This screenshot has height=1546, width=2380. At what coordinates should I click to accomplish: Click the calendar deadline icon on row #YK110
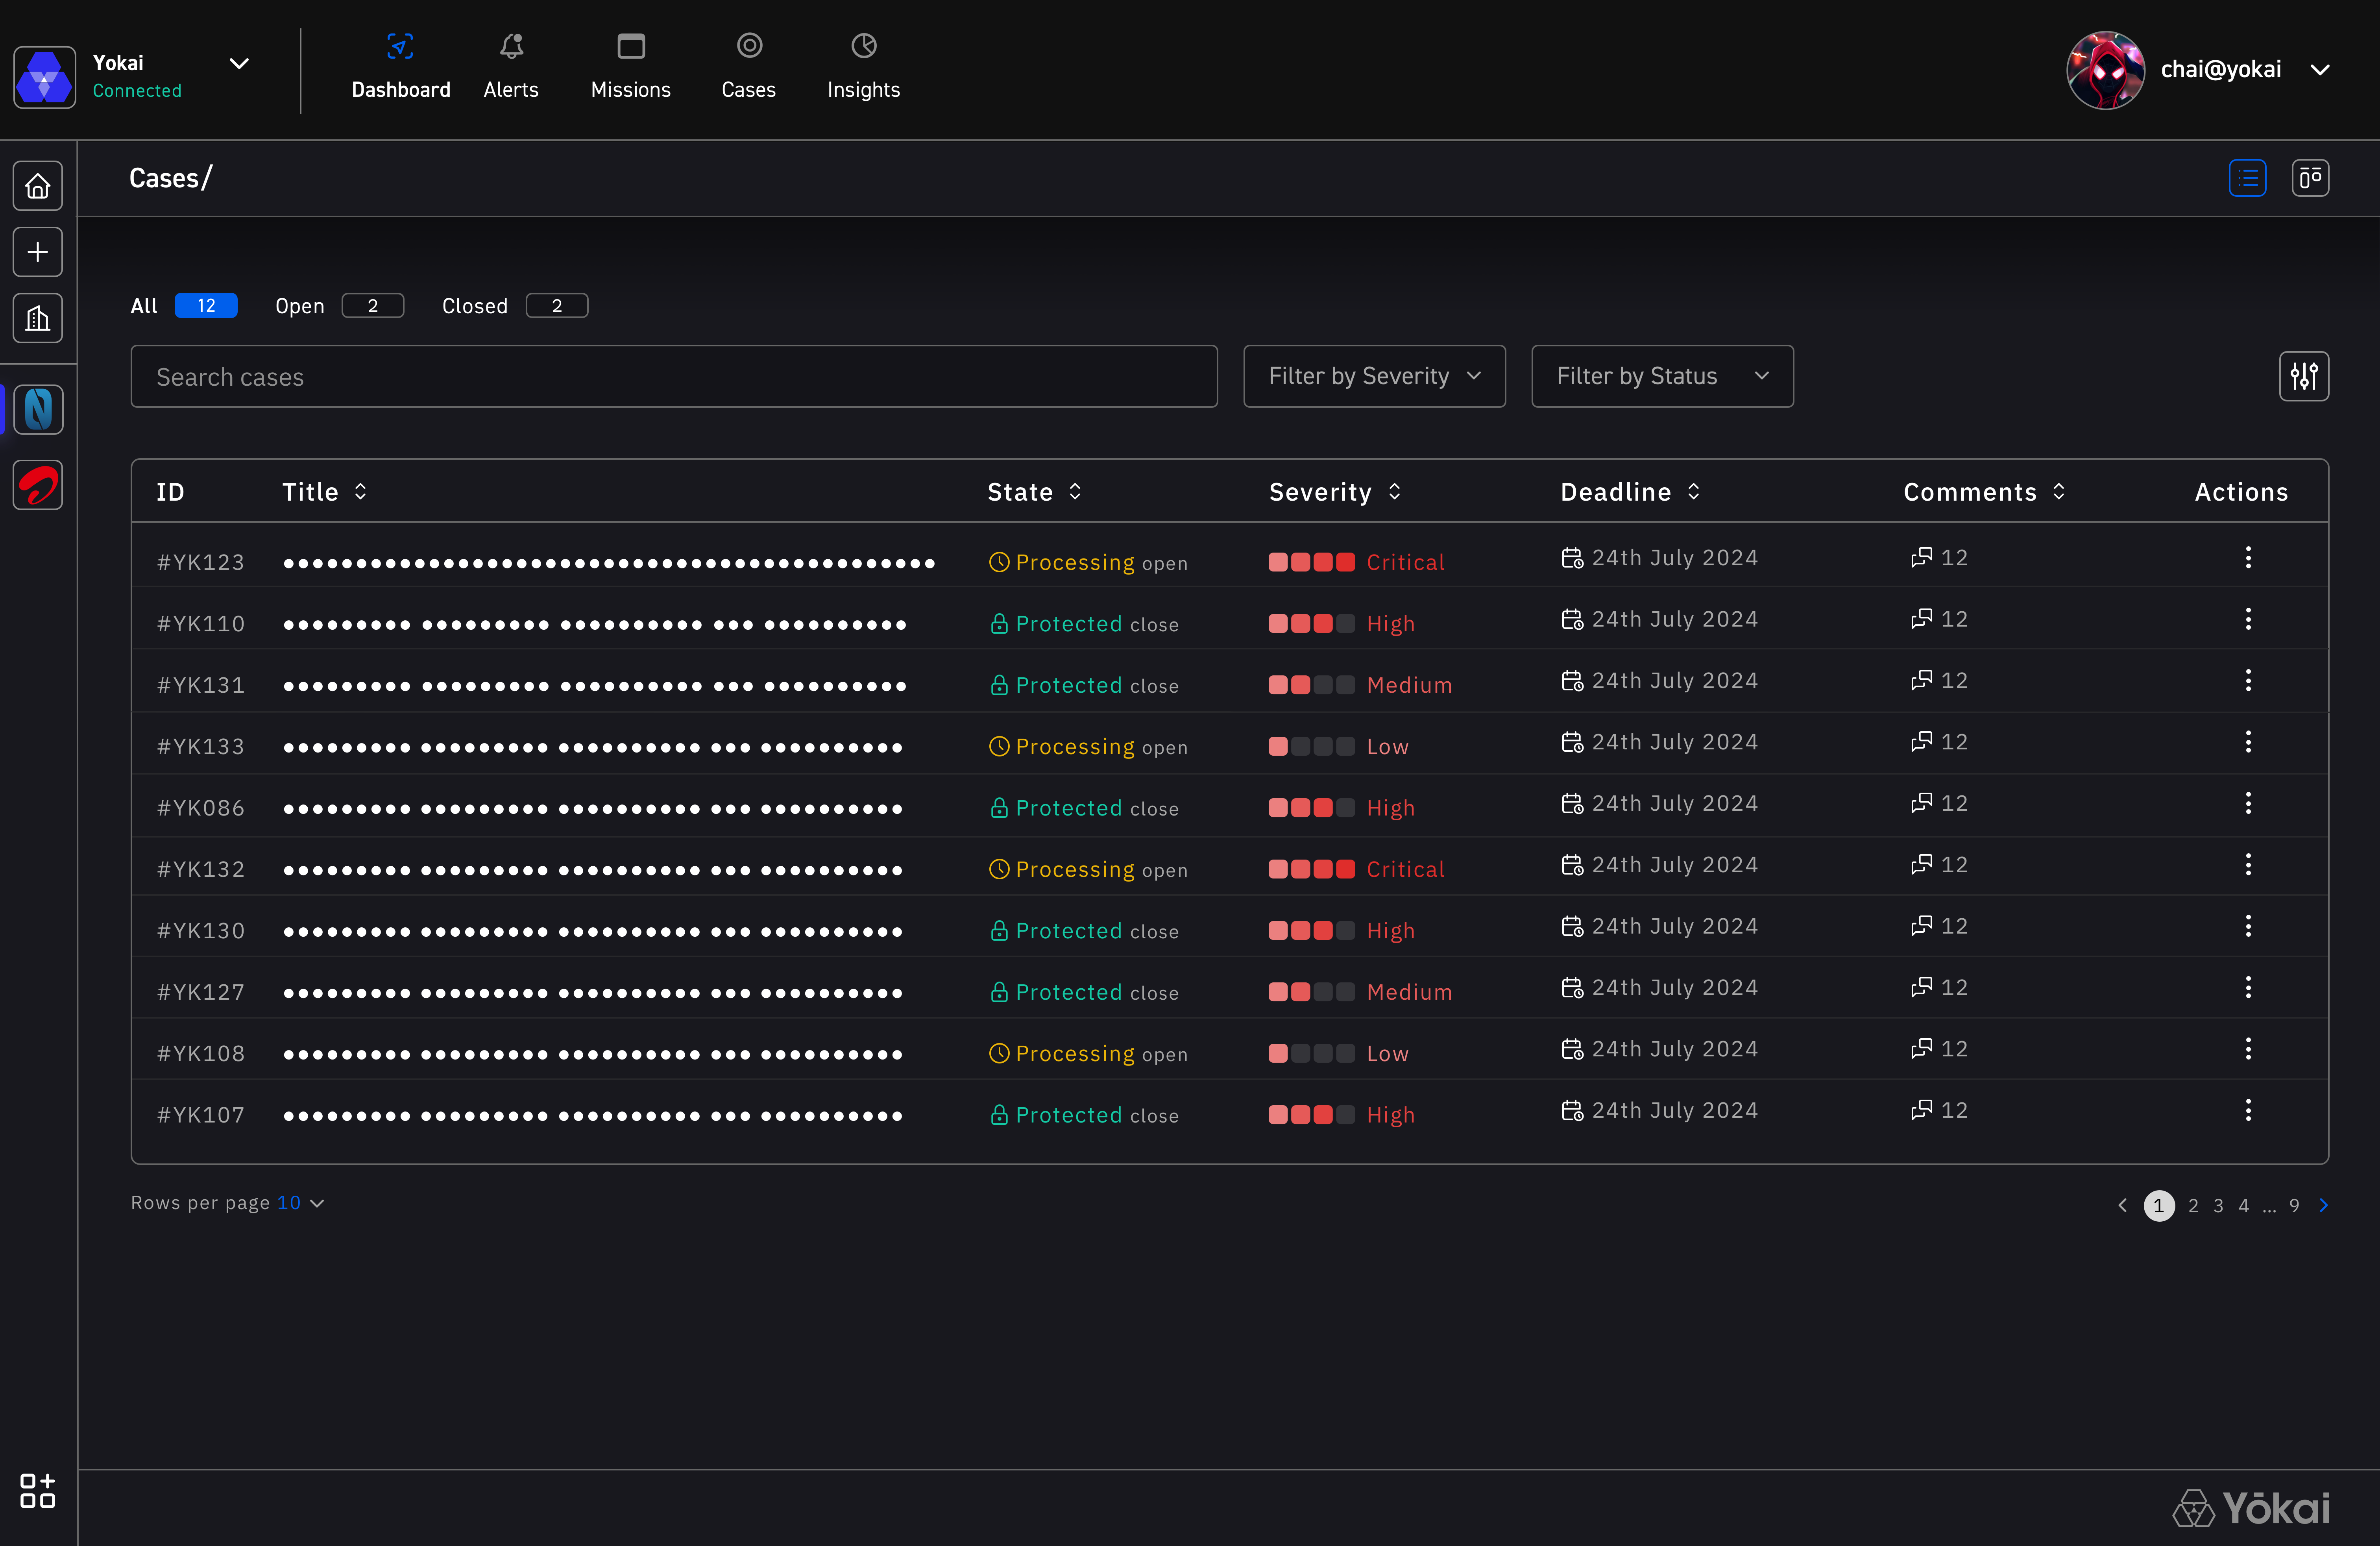[1572, 619]
